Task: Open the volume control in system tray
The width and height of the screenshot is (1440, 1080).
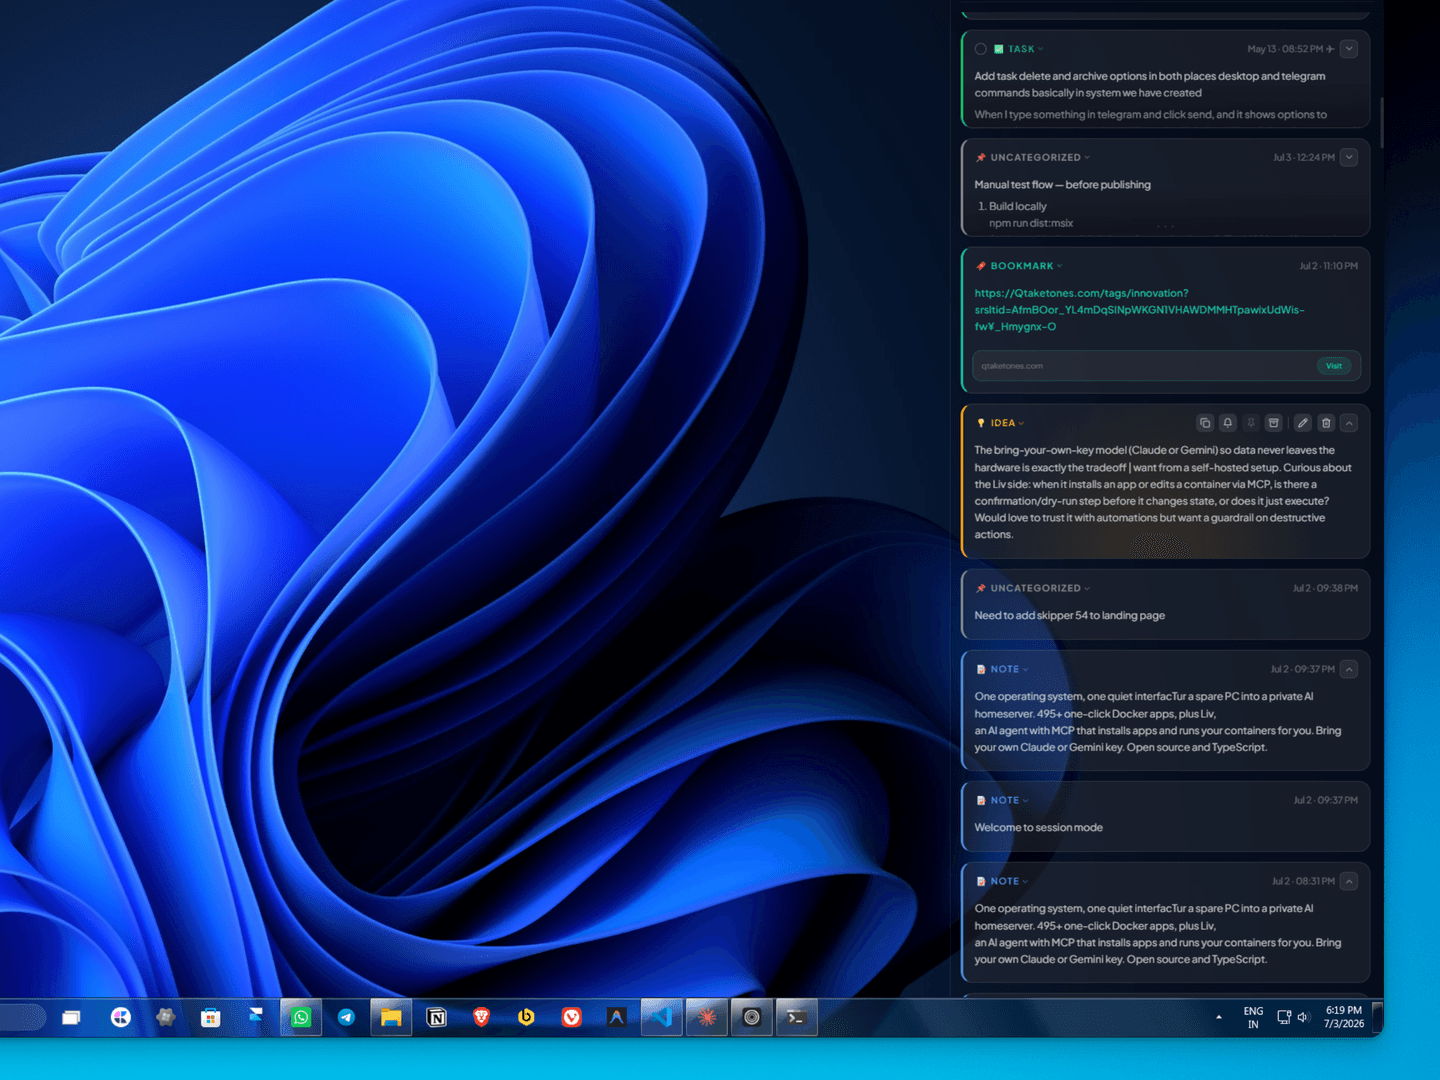Action: point(1303,1018)
